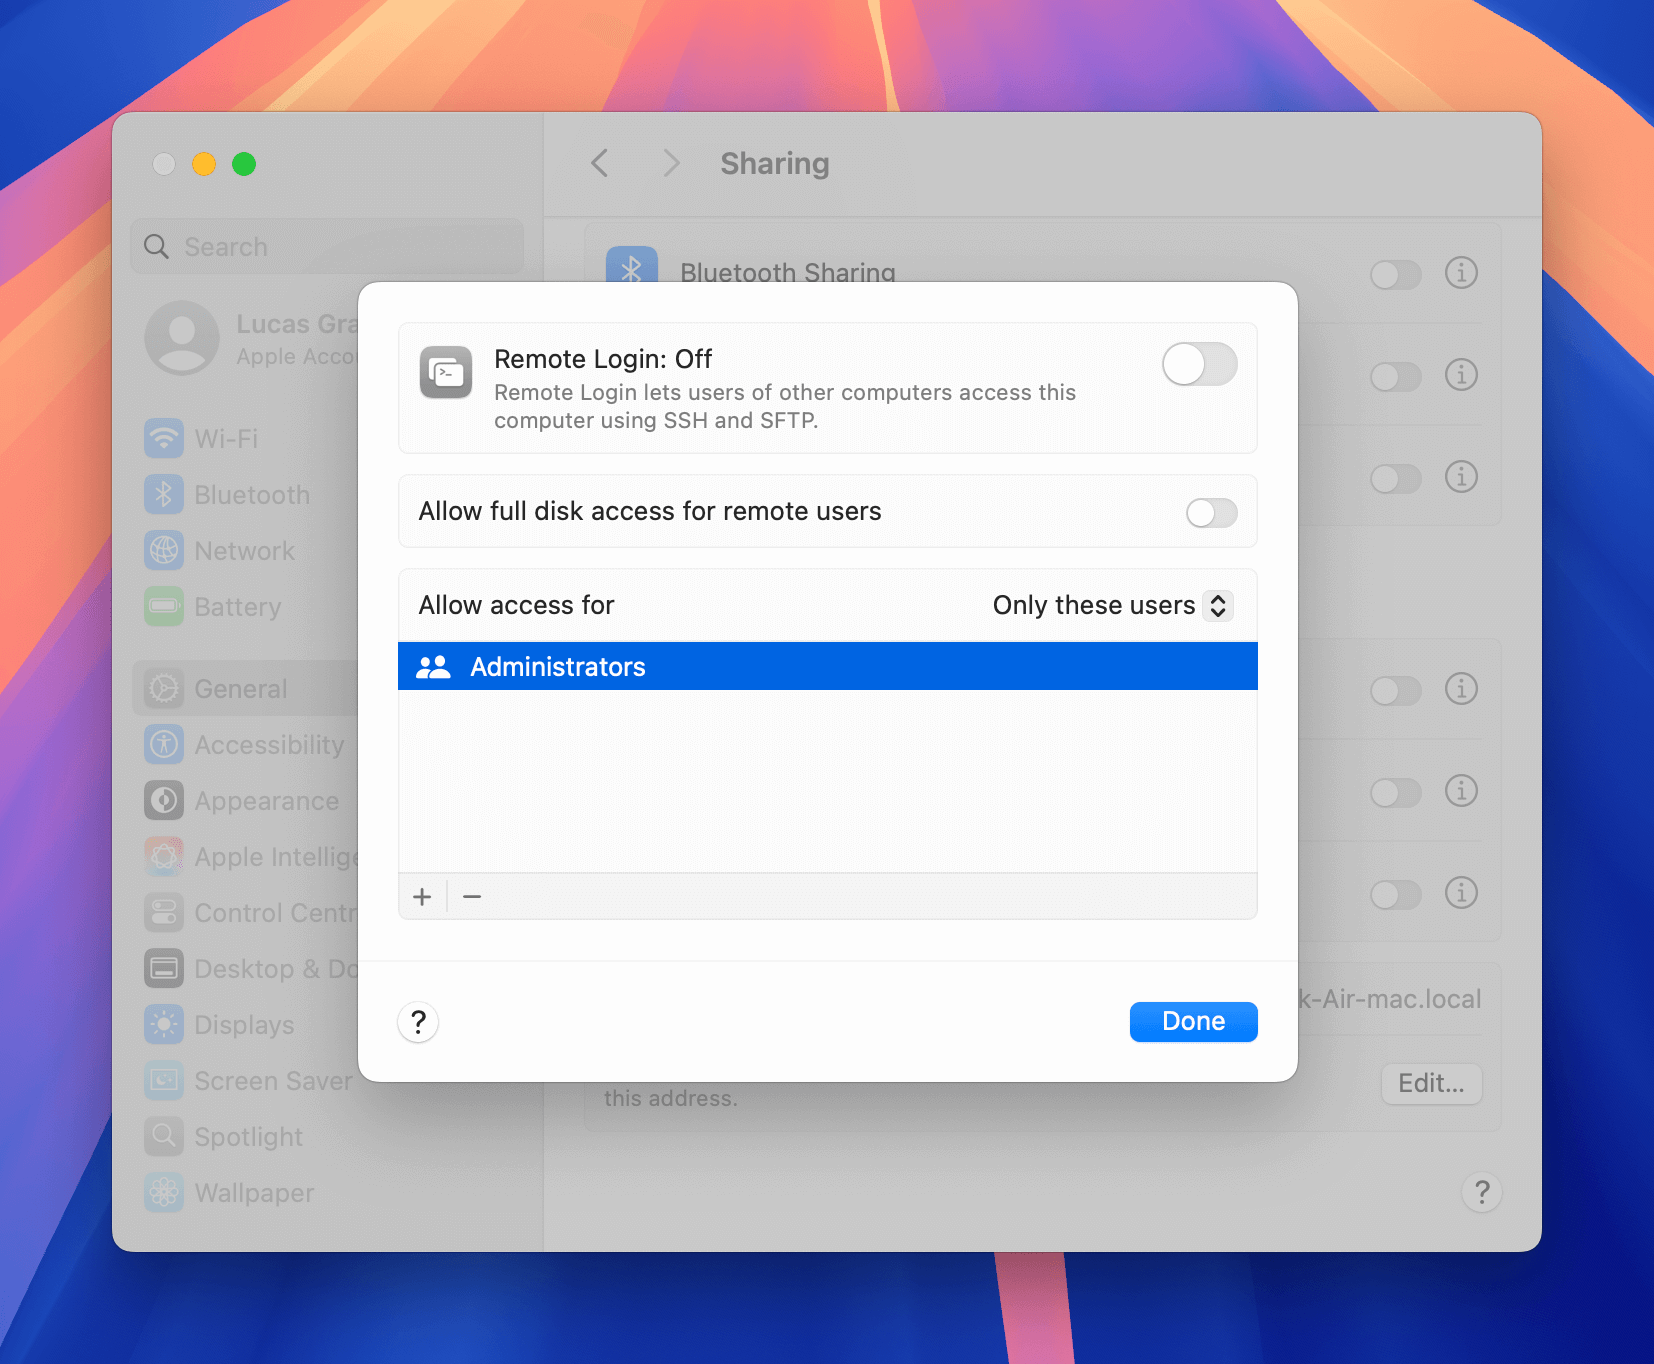1654x1364 pixels.
Task: Click the forward navigation chevron
Action: pos(671,163)
